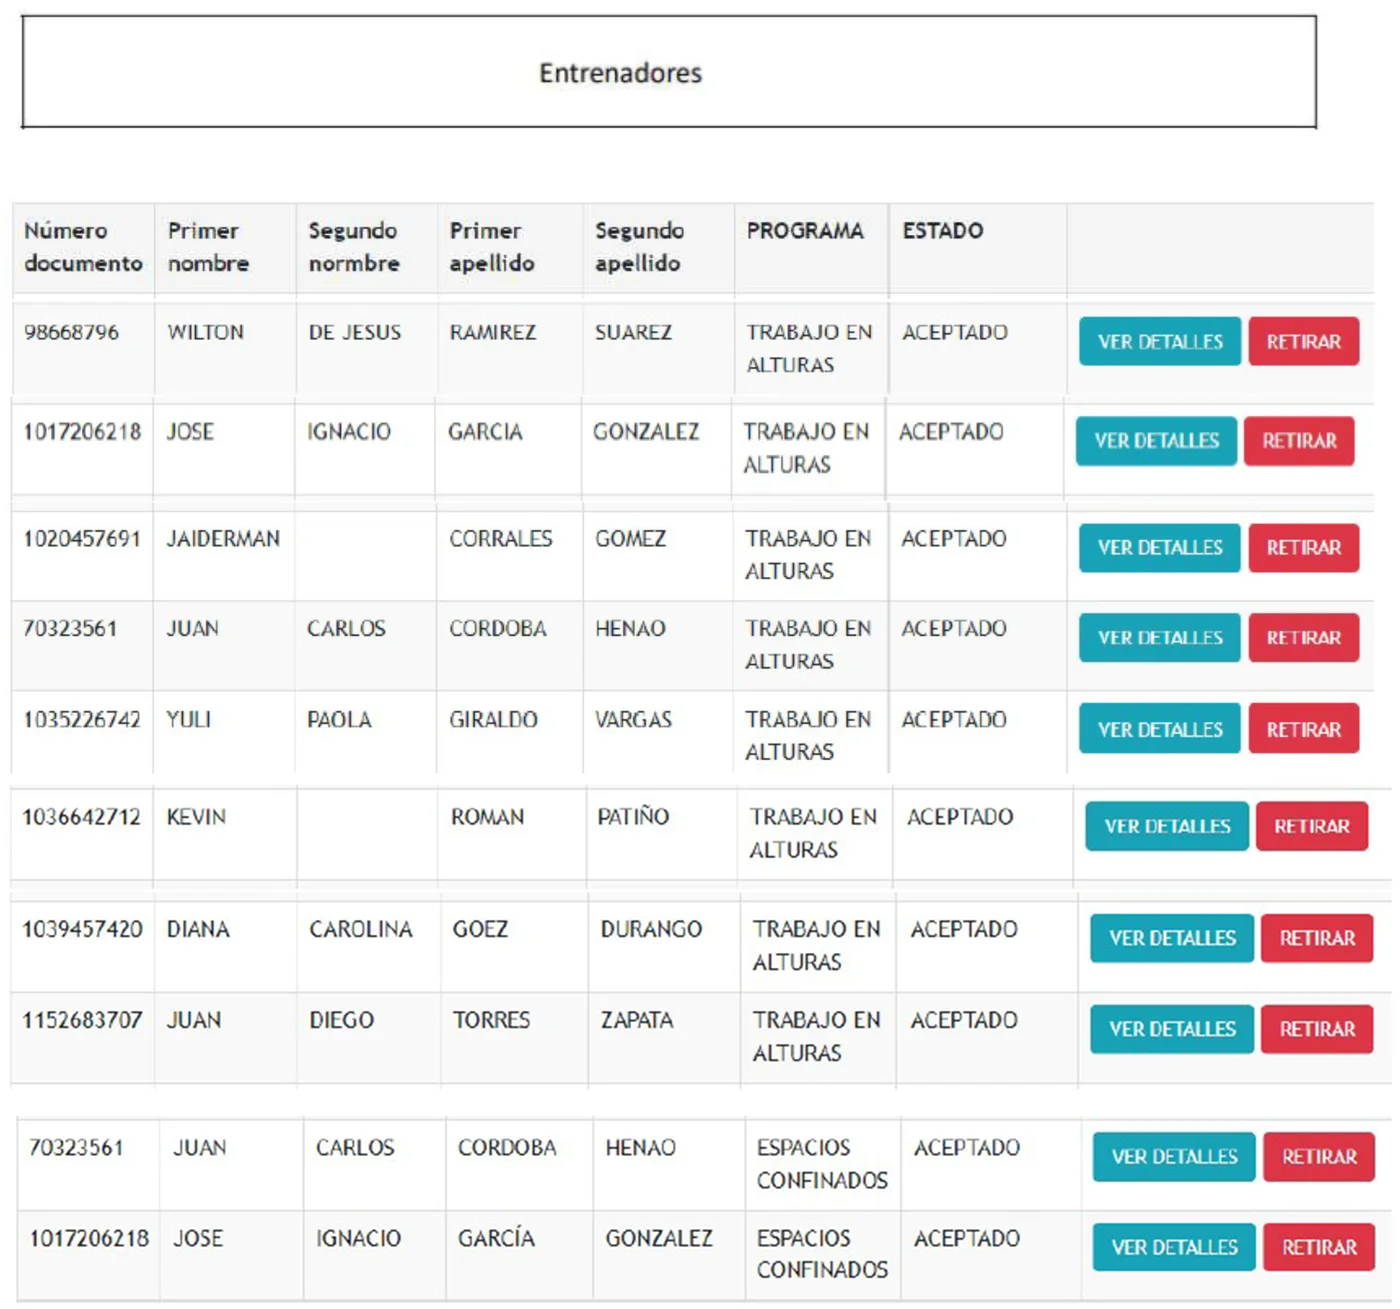1400x1309 pixels.
Task: Select document number 1020457691
Action: 82,539
